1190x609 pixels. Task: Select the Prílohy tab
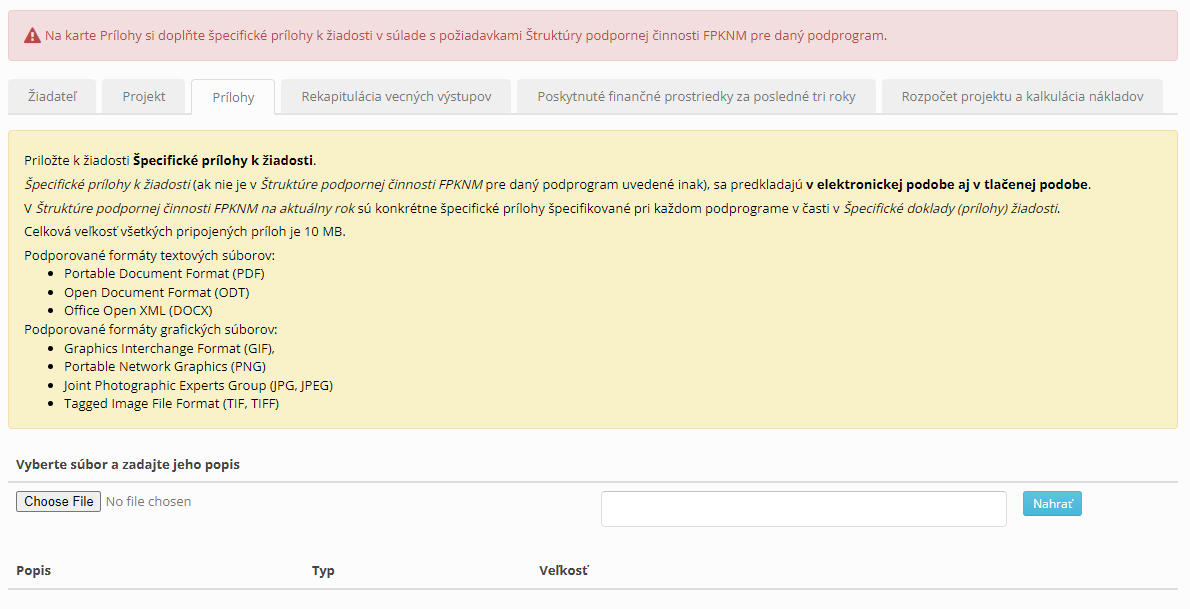click(233, 98)
